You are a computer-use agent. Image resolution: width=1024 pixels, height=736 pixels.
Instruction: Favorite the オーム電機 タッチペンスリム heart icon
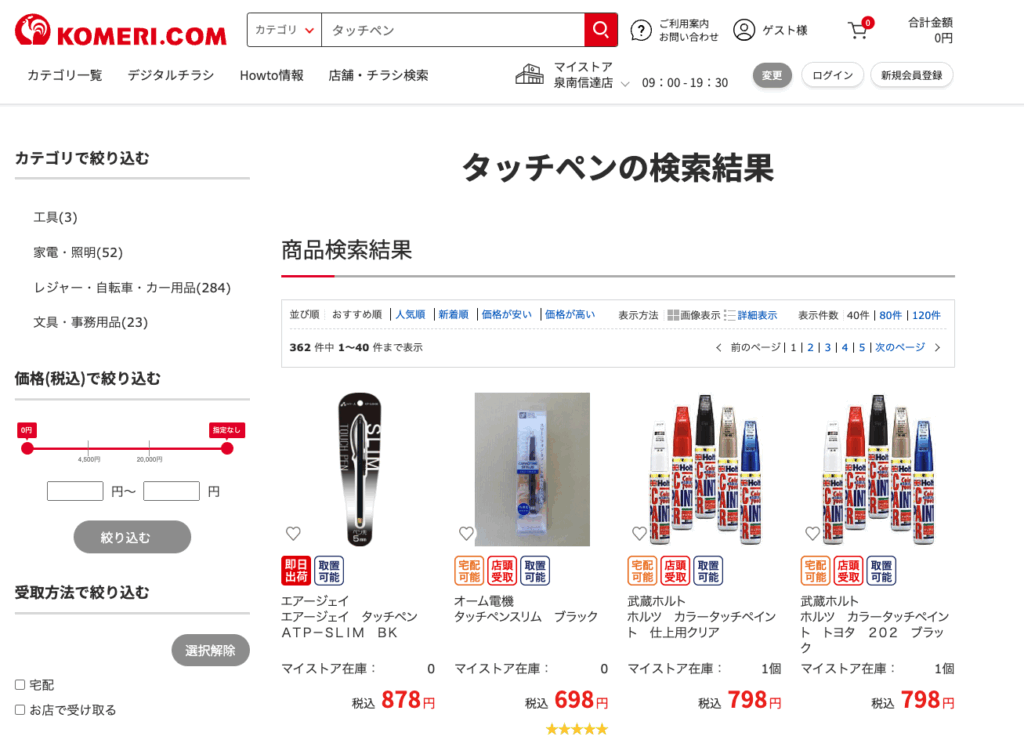pos(466,534)
